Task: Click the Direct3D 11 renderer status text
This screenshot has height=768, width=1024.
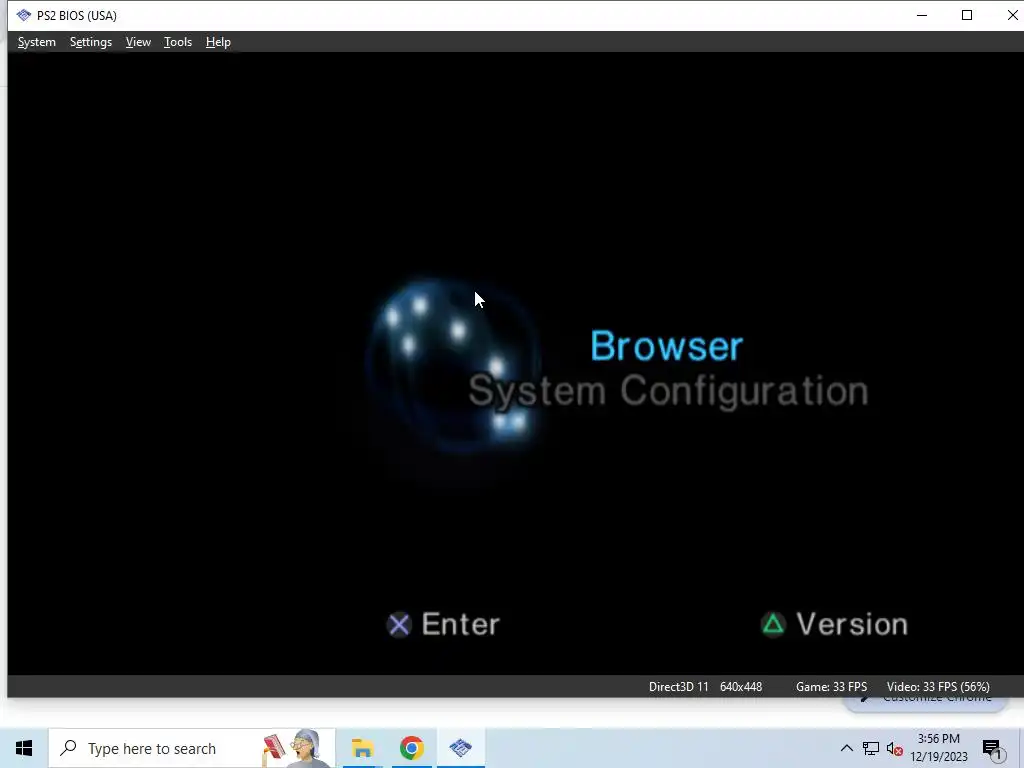Action: point(679,686)
